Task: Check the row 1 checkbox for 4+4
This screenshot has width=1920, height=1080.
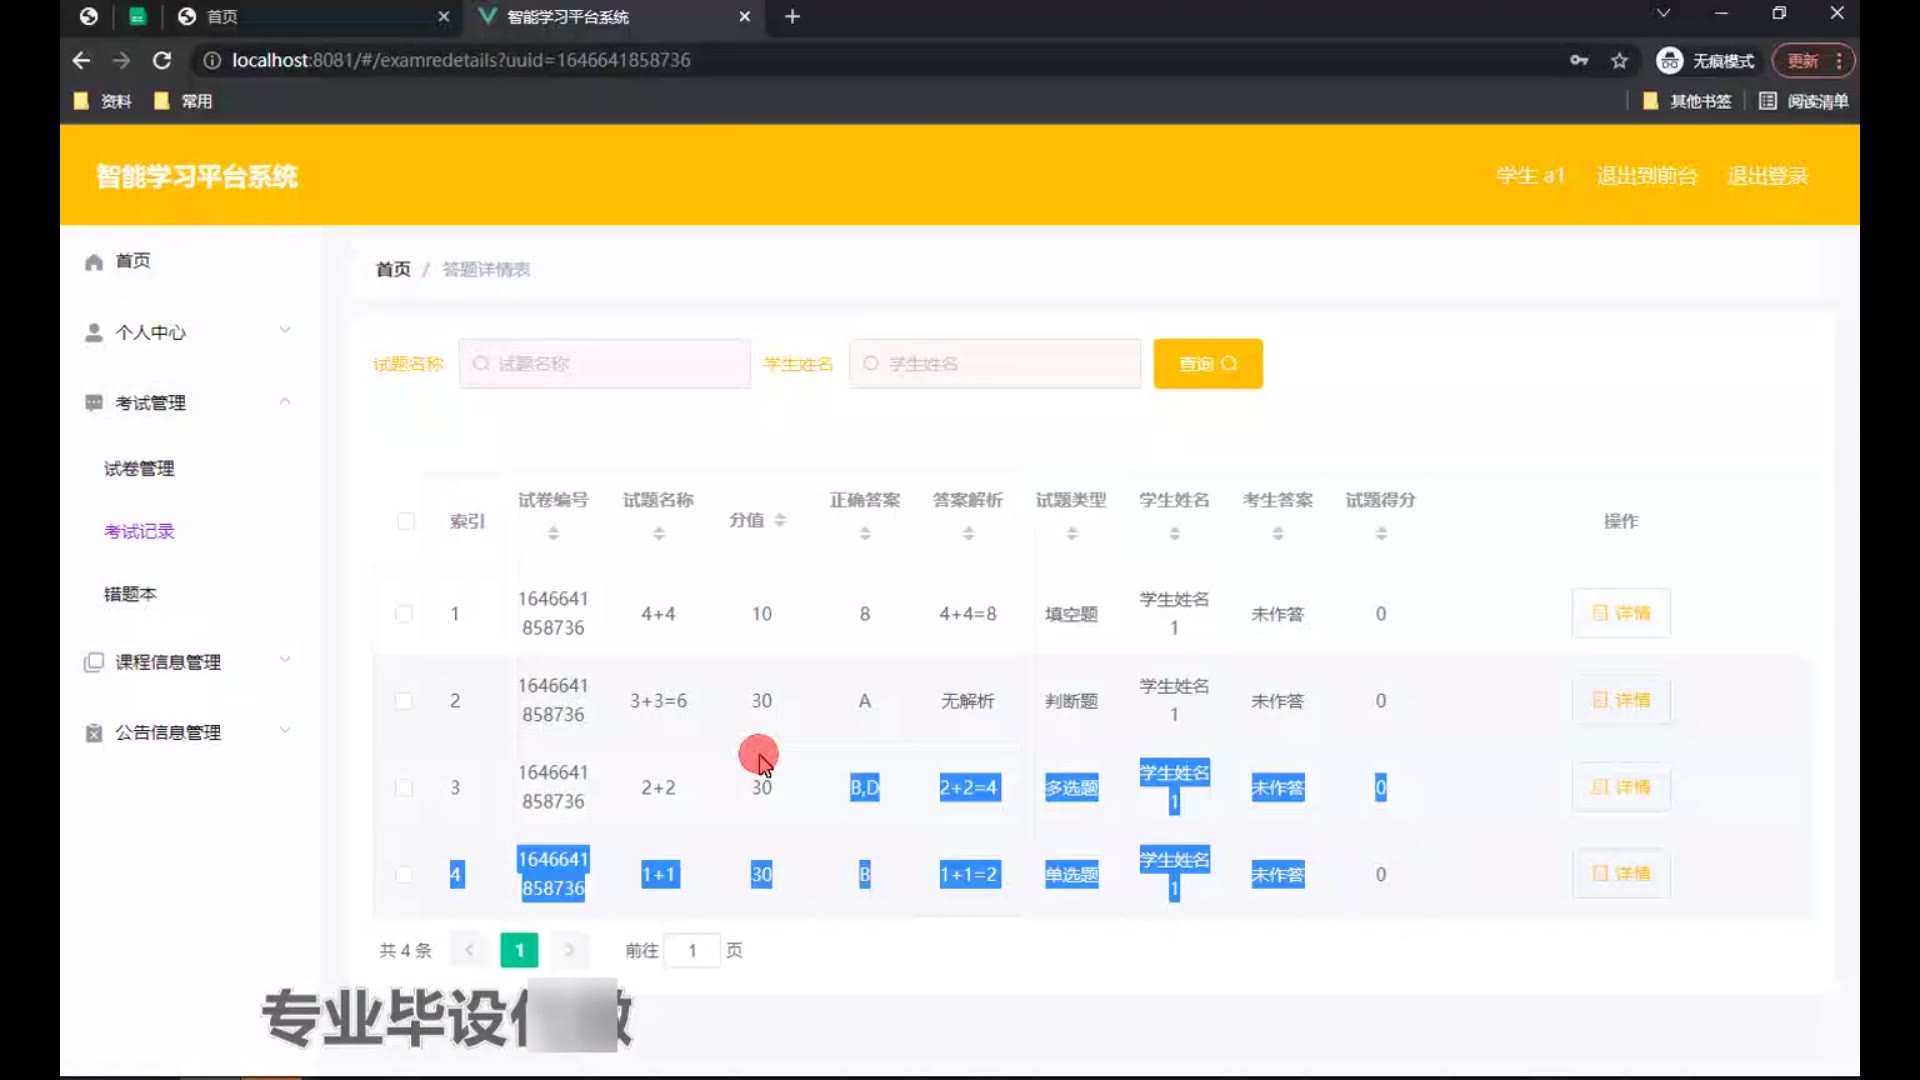Action: (404, 614)
